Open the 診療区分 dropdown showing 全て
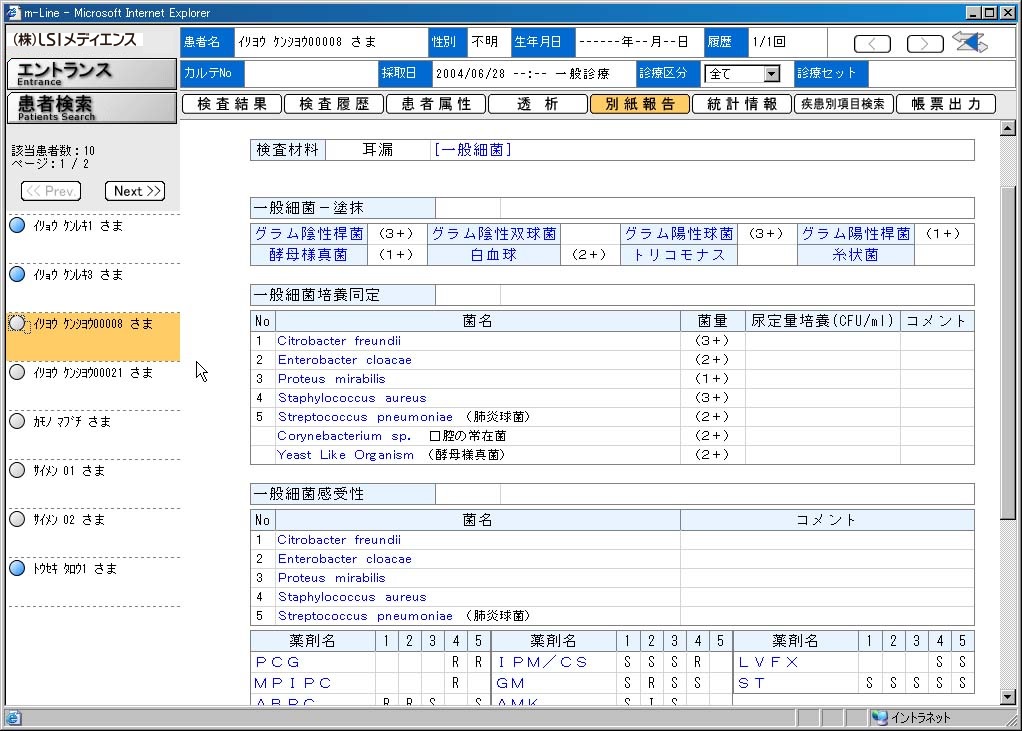Screen dimensions: 1022x731 tap(742, 74)
